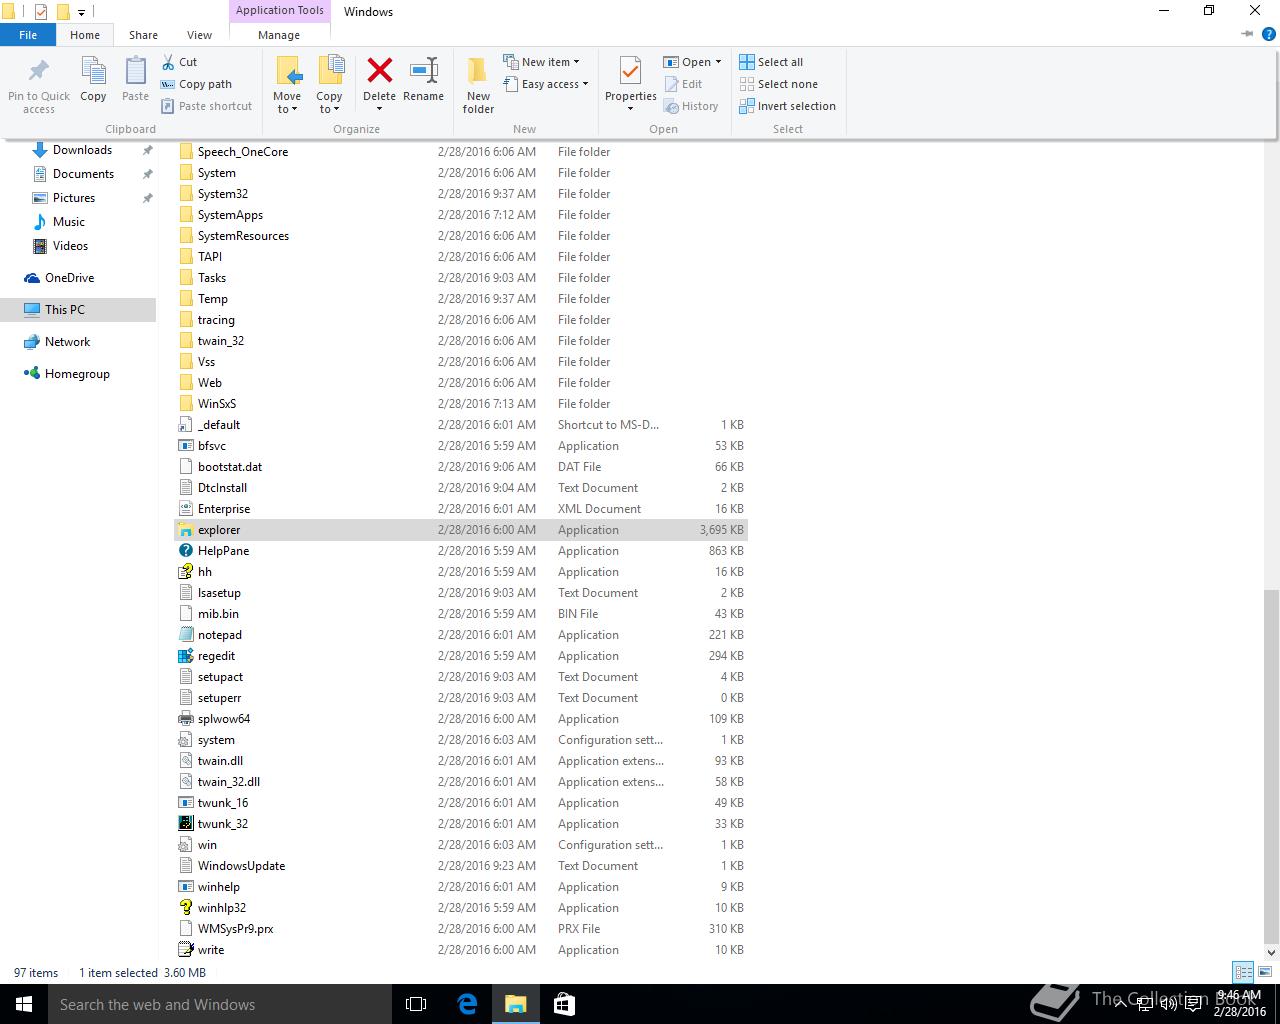Image resolution: width=1280 pixels, height=1024 pixels.
Task: Open Windows Store from taskbar
Action: pos(564,1004)
